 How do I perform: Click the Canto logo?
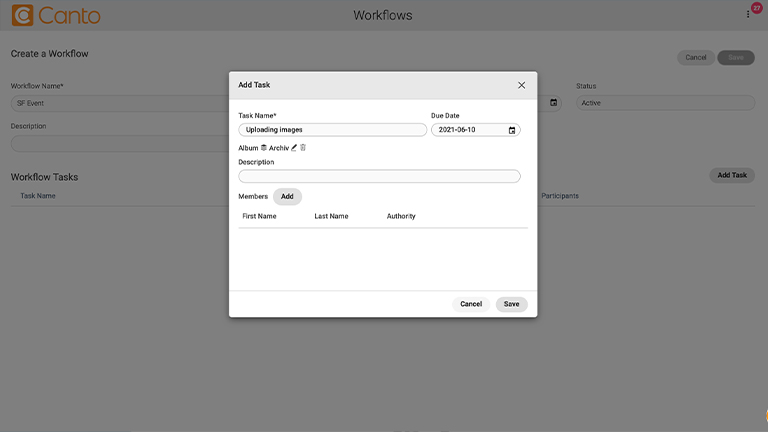[x=56, y=15]
